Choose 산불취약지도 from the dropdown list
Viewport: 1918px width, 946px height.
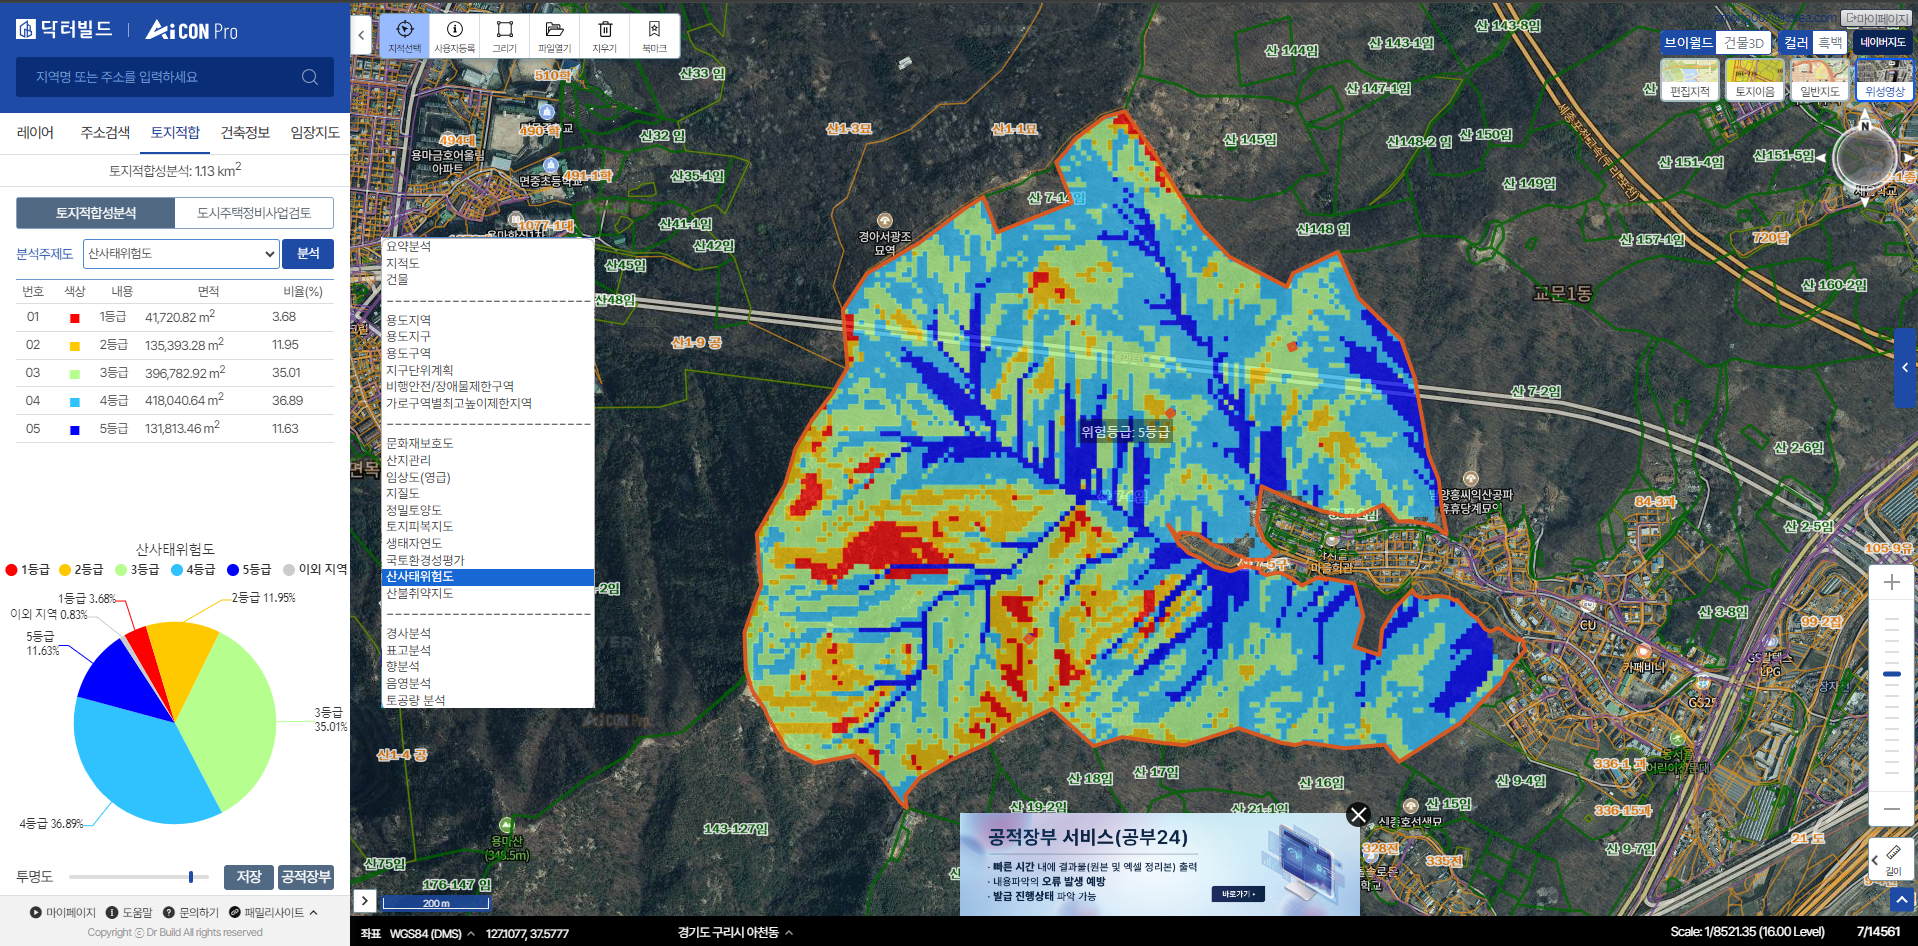[x=420, y=594]
